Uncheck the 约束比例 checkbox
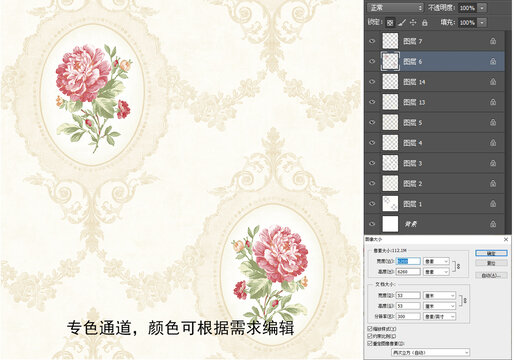Viewport: 515px width, 360px height. click(x=370, y=336)
